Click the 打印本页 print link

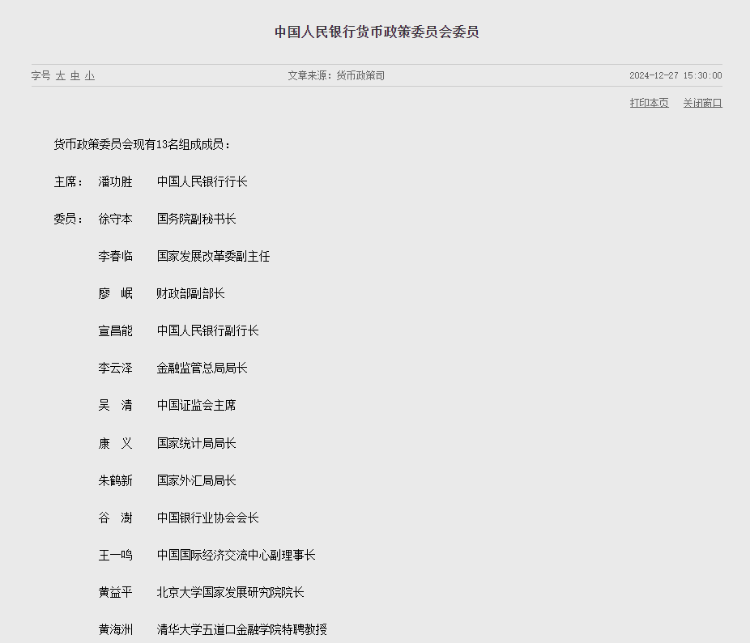[x=649, y=103]
